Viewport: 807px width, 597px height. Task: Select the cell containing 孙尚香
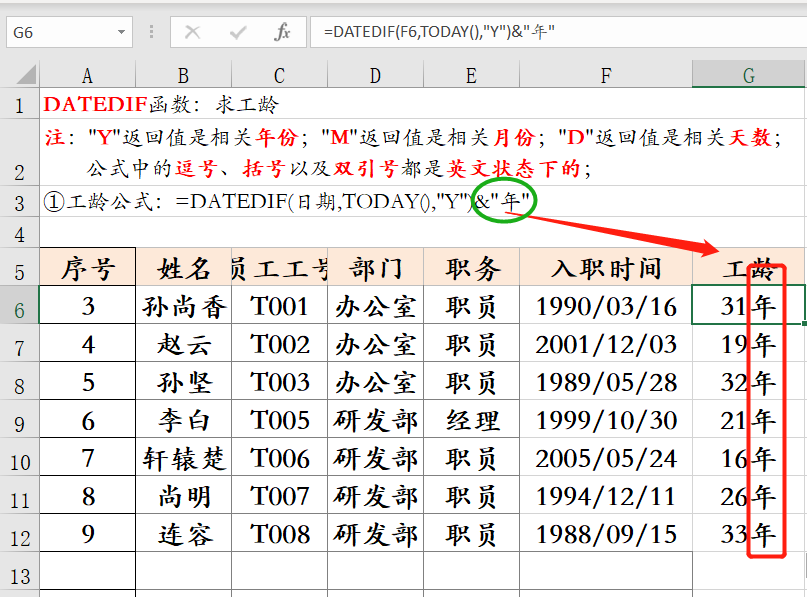click(183, 305)
